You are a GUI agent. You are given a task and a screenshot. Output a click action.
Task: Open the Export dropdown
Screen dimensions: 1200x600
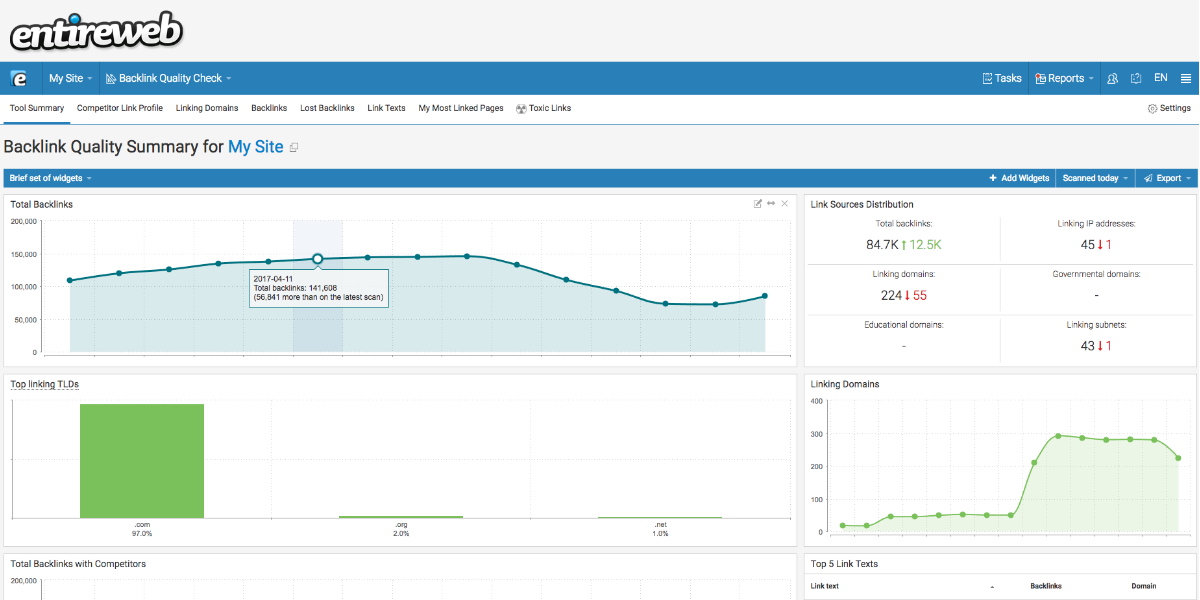[x=1168, y=178]
